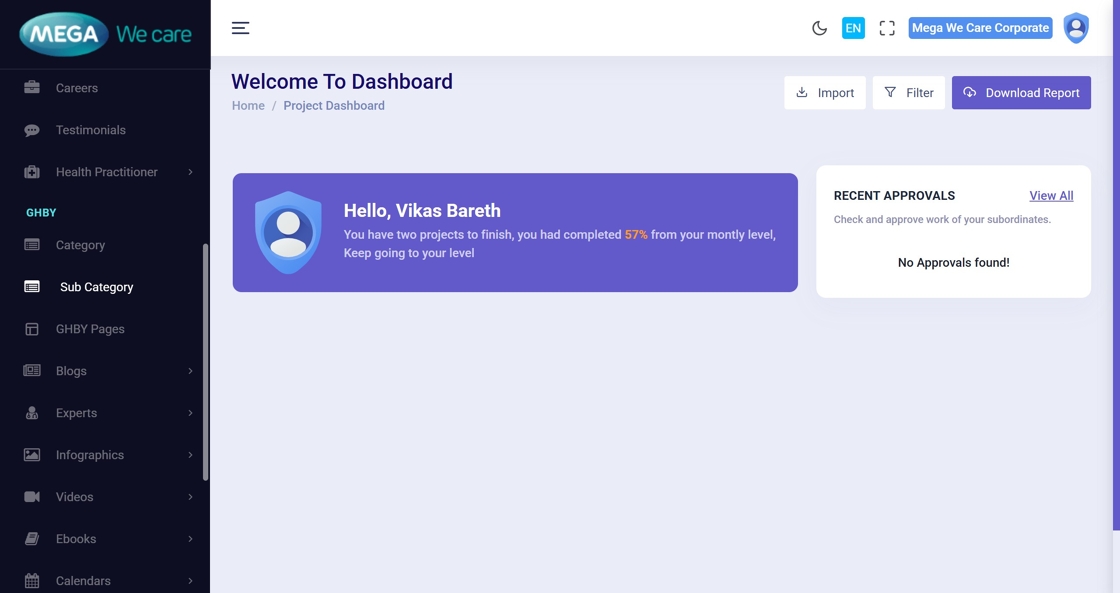The image size is (1120, 593).
Task: Toggle fullscreen mode icon
Action: 887,28
